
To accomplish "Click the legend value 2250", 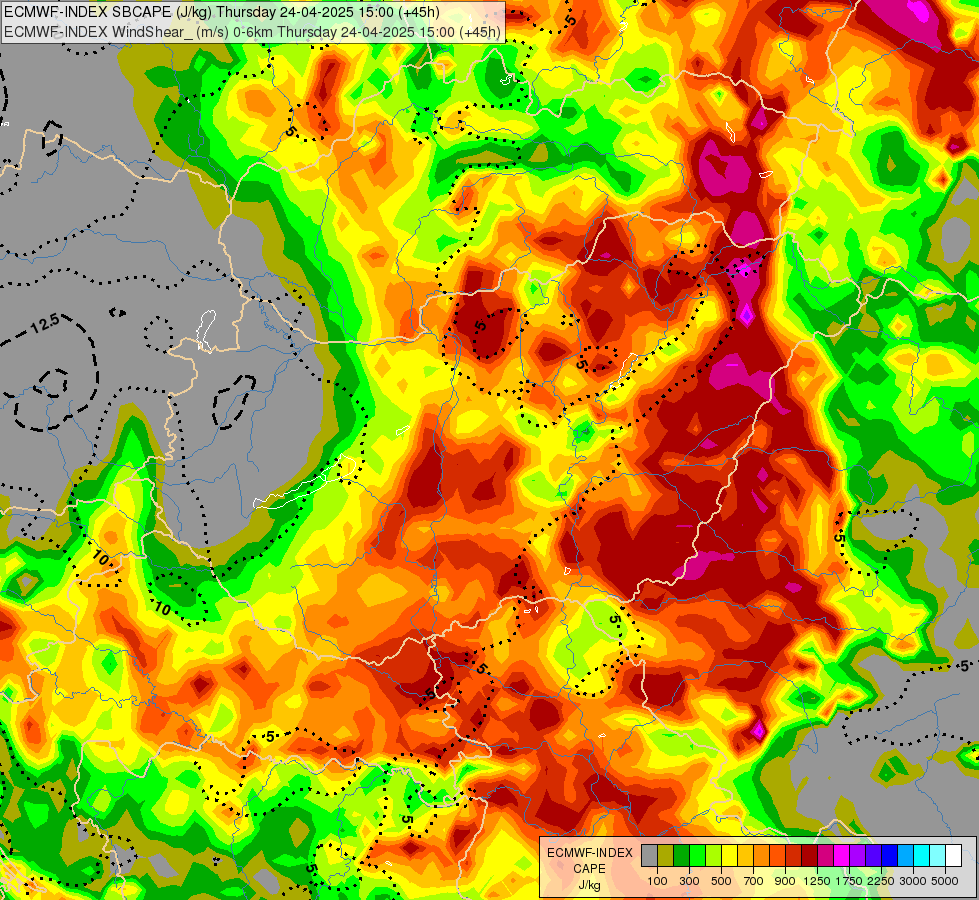I will [x=880, y=881].
